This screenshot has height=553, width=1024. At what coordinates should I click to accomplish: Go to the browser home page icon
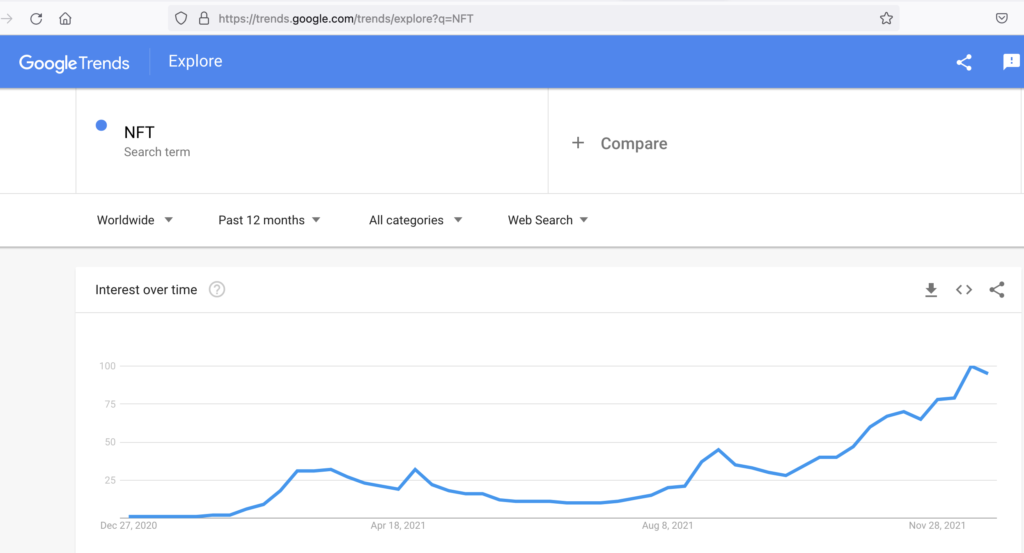coord(65,18)
